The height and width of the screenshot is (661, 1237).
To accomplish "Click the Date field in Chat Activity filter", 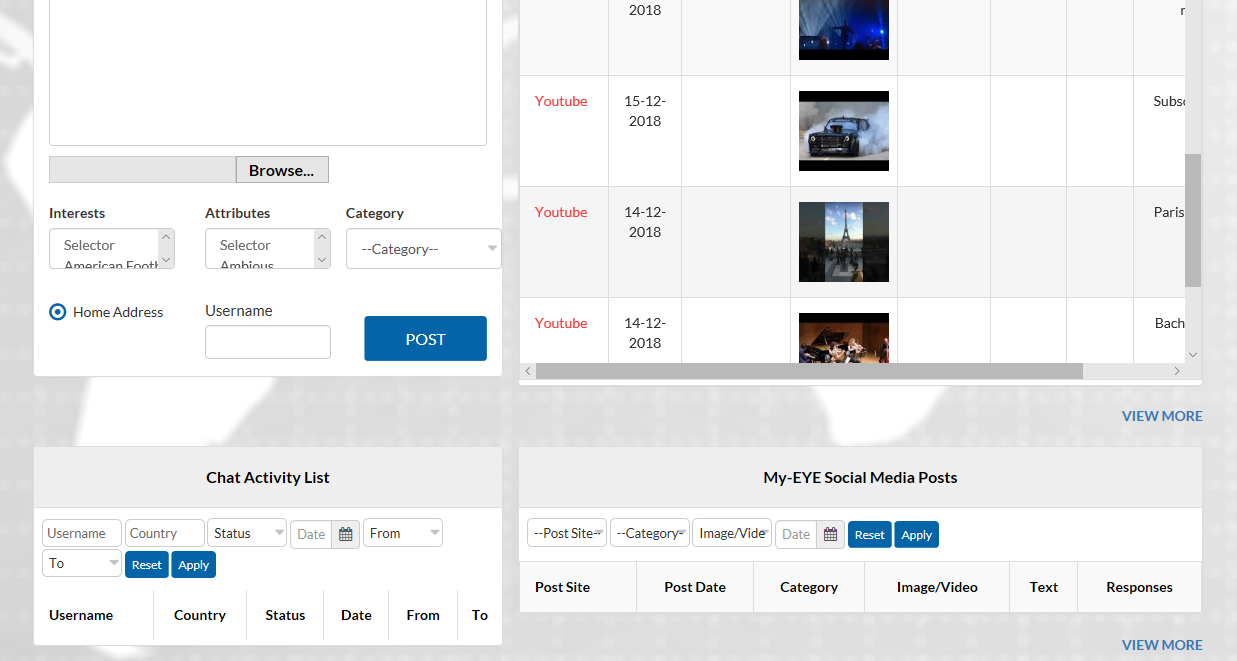I will click(x=311, y=534).
